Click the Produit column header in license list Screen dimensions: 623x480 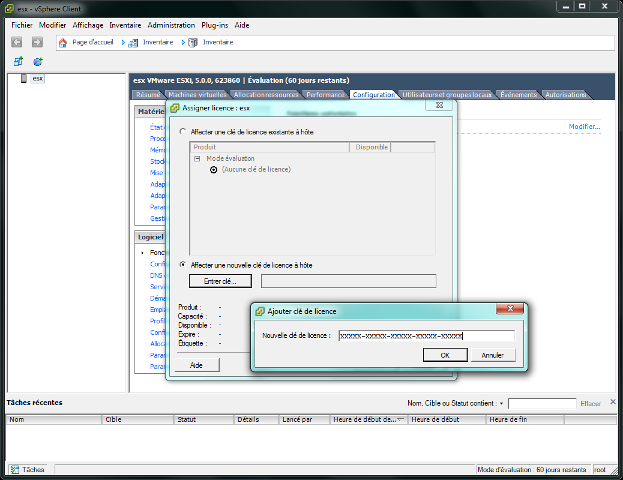point(270,147)
